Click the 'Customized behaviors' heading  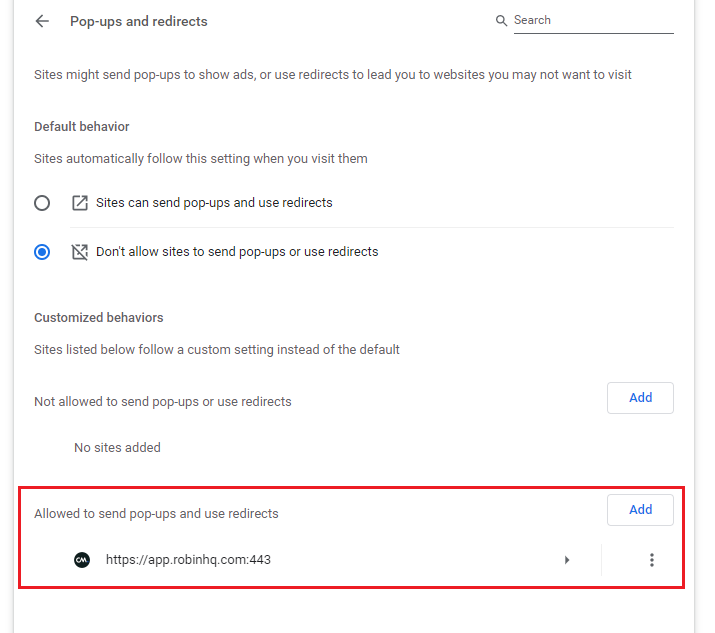pyautogui.click(x=99, y=318)
